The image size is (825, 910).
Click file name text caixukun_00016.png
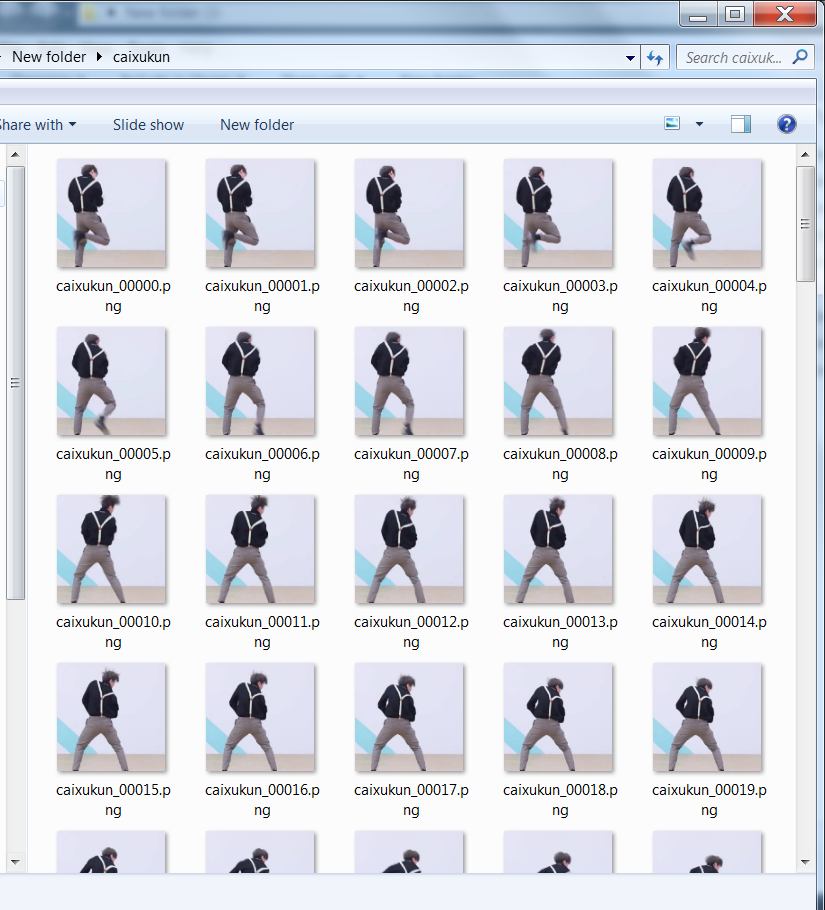[x=262, y=800]
